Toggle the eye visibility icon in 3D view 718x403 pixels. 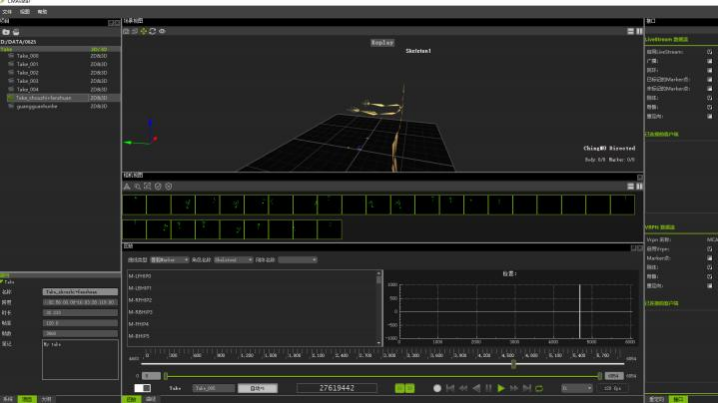pos(162,31)
